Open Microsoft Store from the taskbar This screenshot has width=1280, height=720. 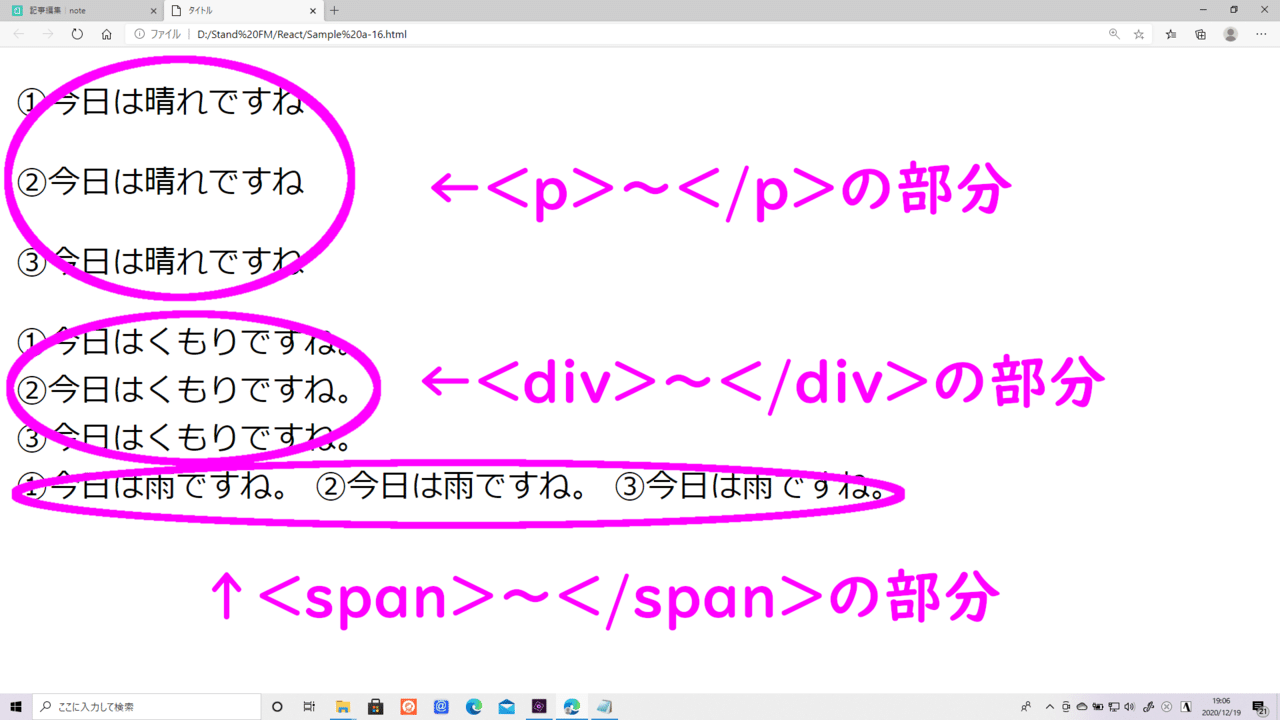374,707
